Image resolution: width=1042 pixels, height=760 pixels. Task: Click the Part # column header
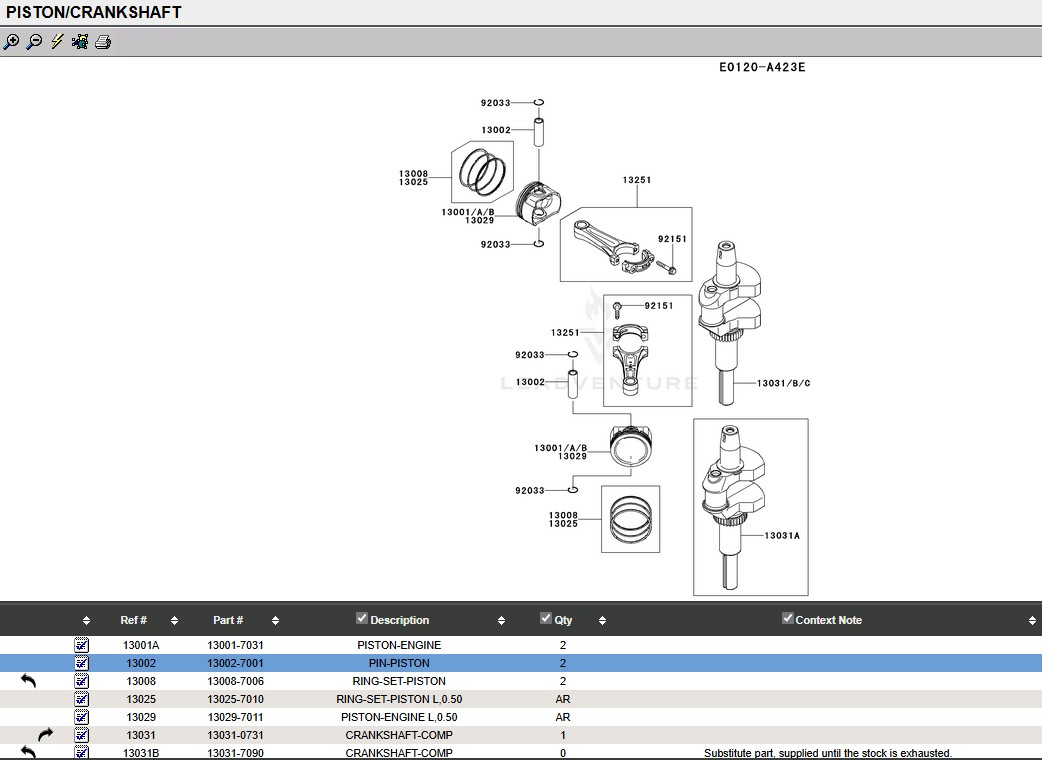point(228,620)
